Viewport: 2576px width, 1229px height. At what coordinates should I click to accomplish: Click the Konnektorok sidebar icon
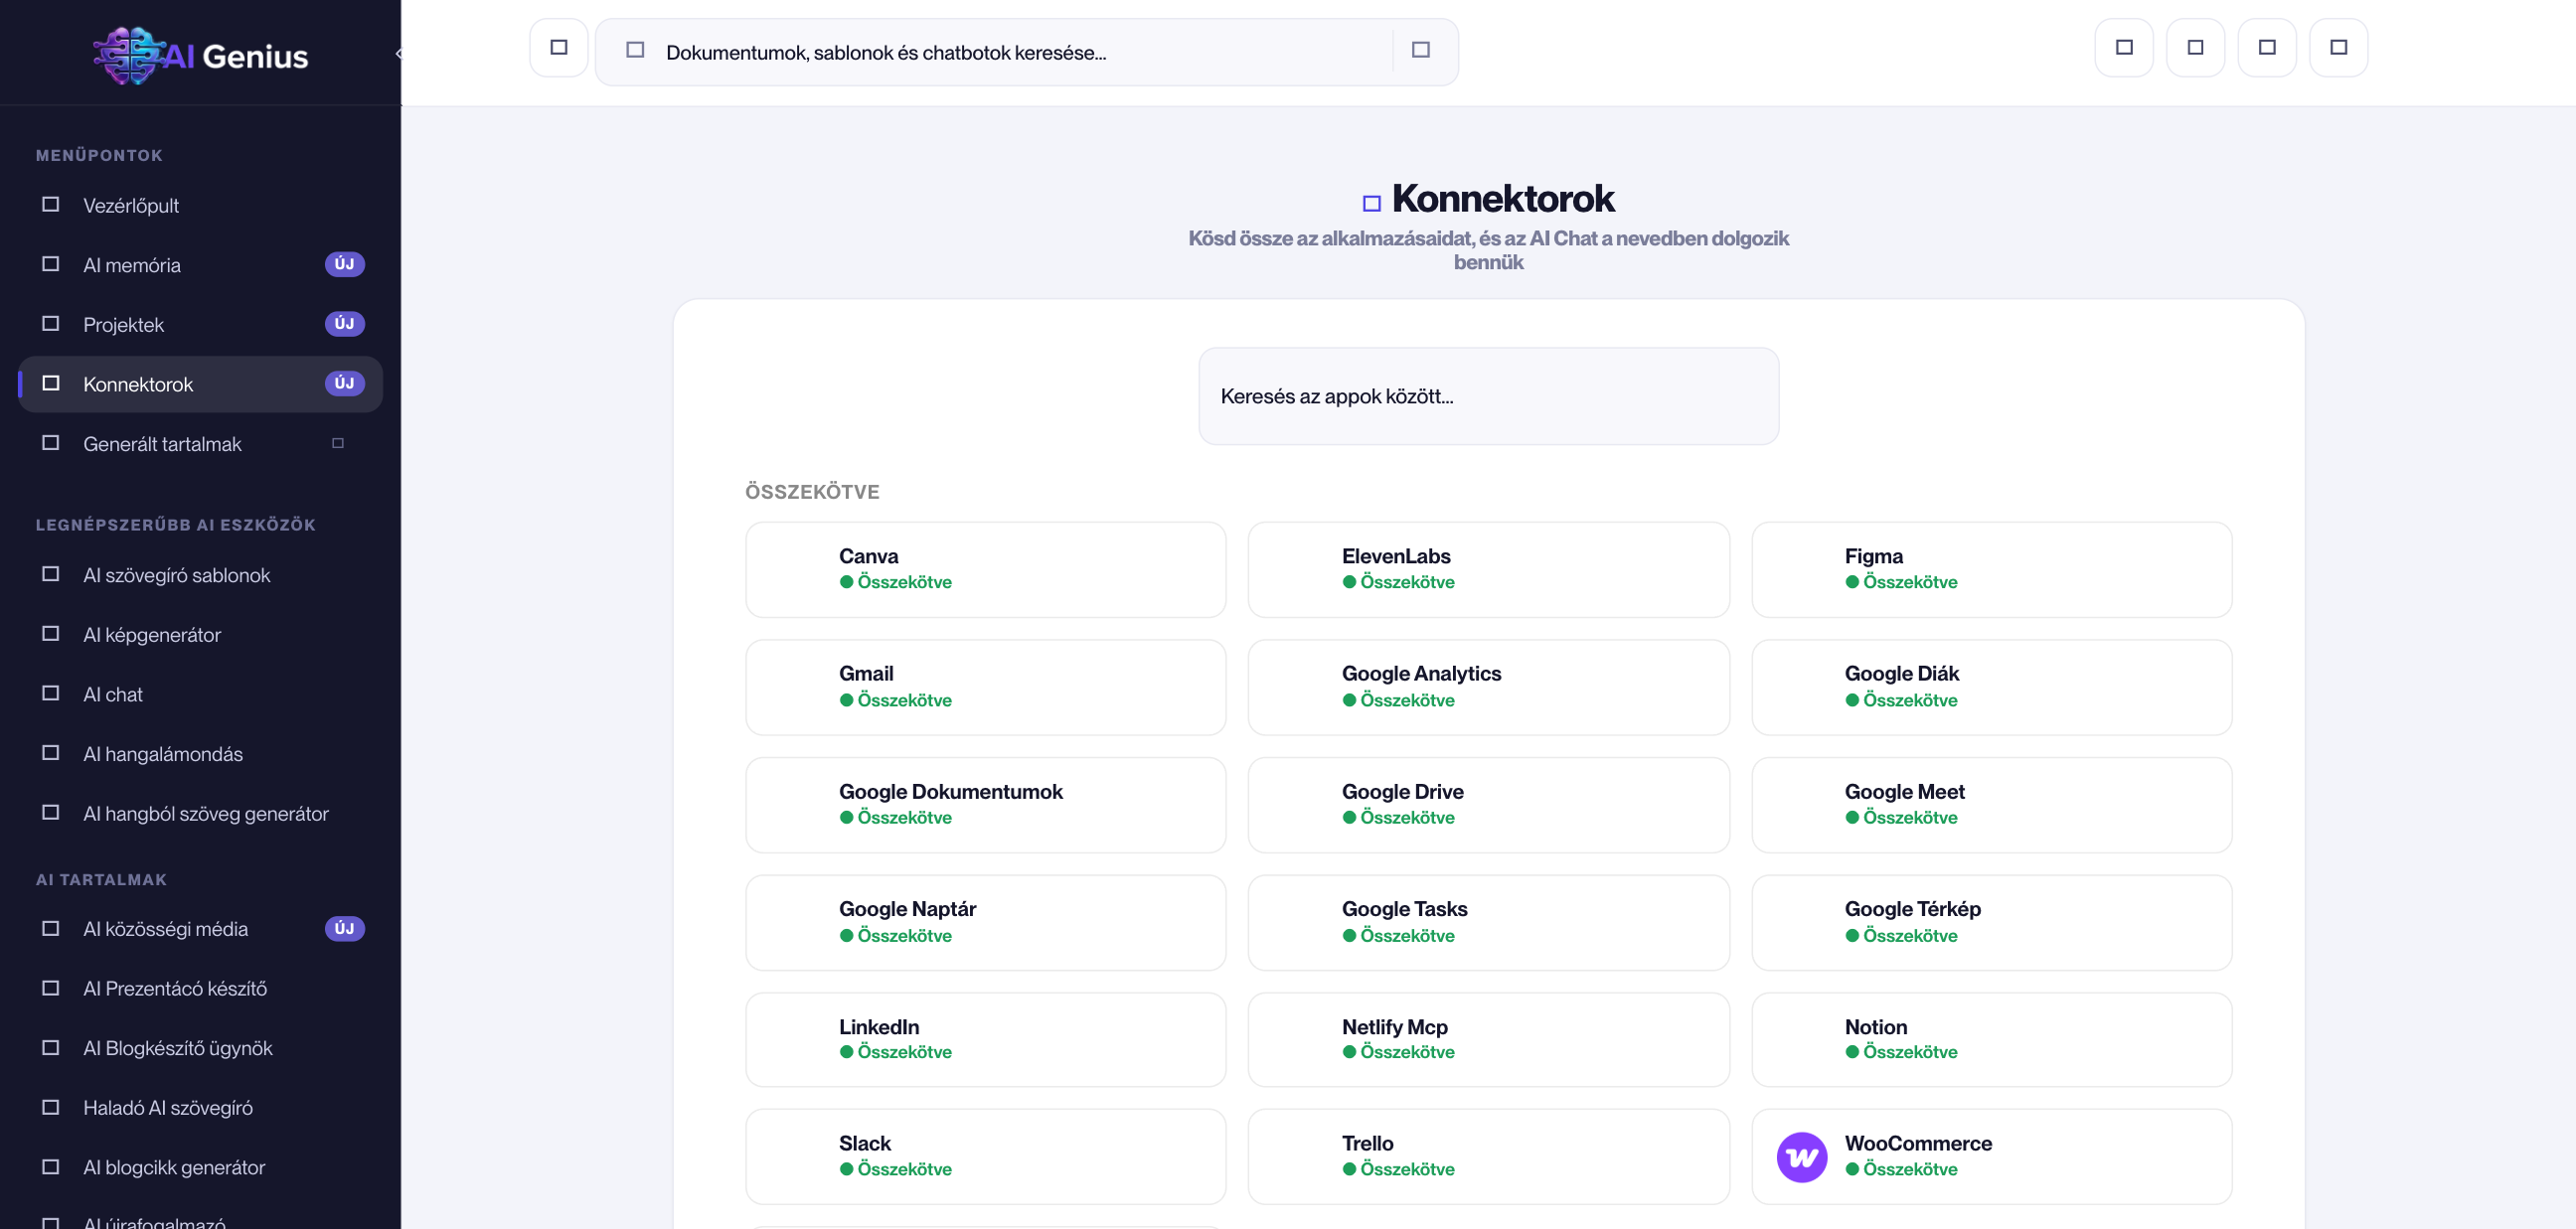[x=51, y=383]
